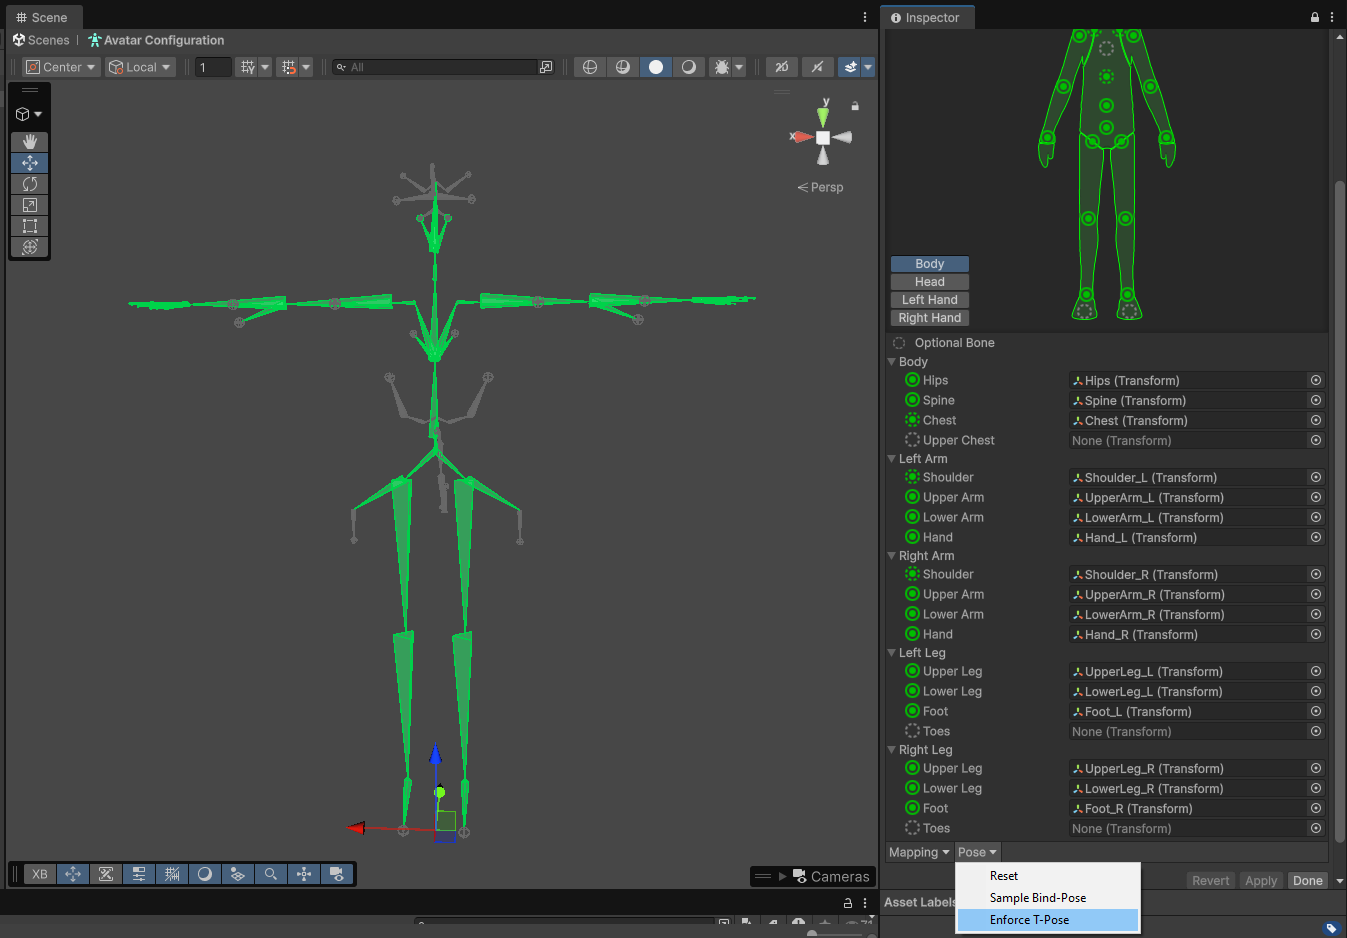Open the Local pivot orientation dropdown

(140, 66)
